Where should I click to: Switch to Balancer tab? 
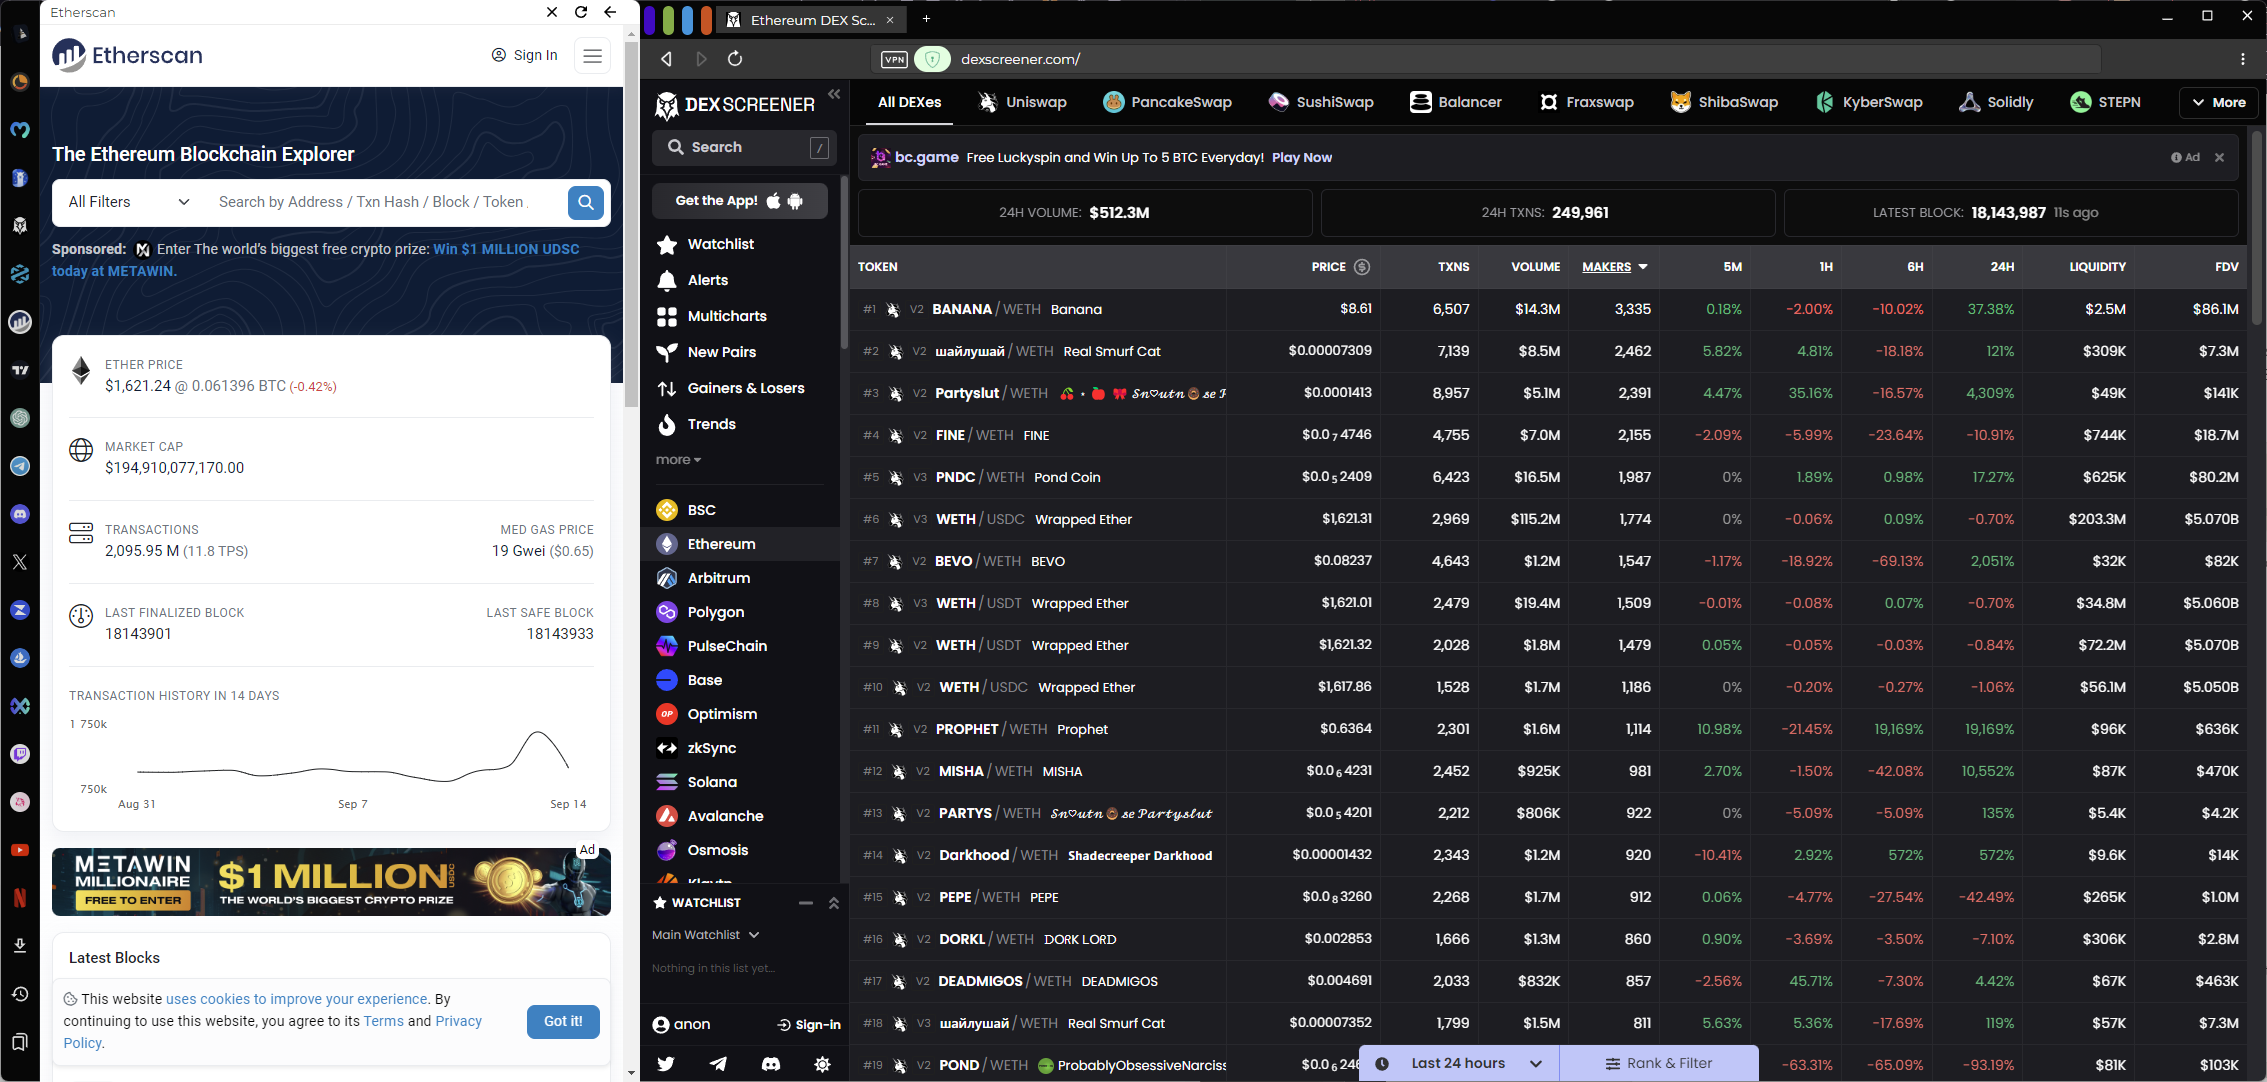coord(1456,102)
